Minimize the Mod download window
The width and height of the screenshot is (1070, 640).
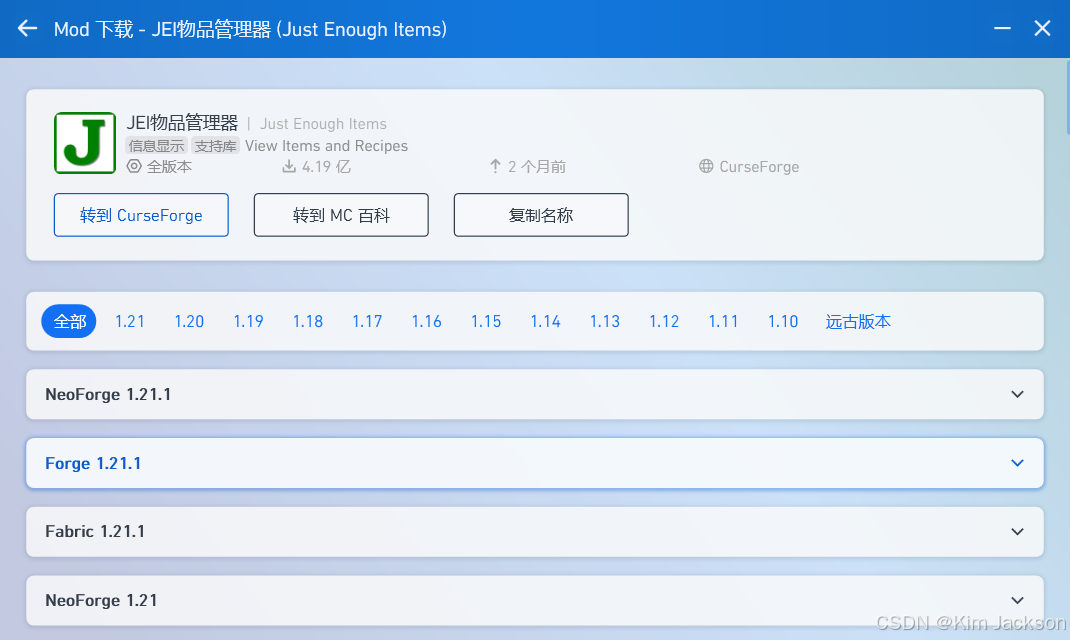coord(1002,29)
